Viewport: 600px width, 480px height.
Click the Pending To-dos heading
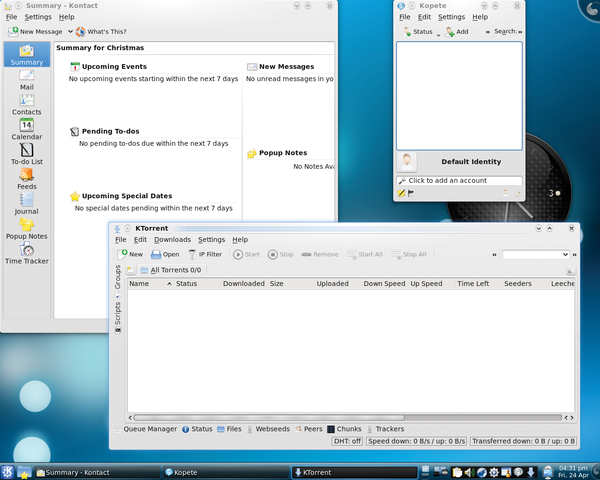111,131
